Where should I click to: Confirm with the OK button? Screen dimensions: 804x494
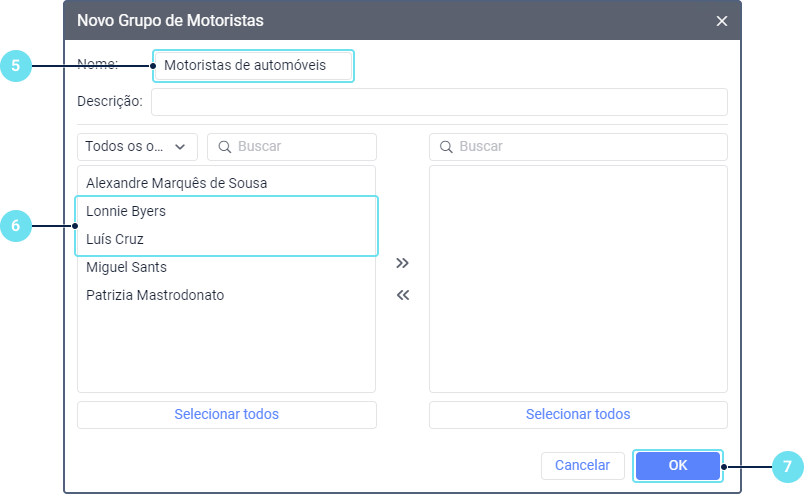coord(677,465)
